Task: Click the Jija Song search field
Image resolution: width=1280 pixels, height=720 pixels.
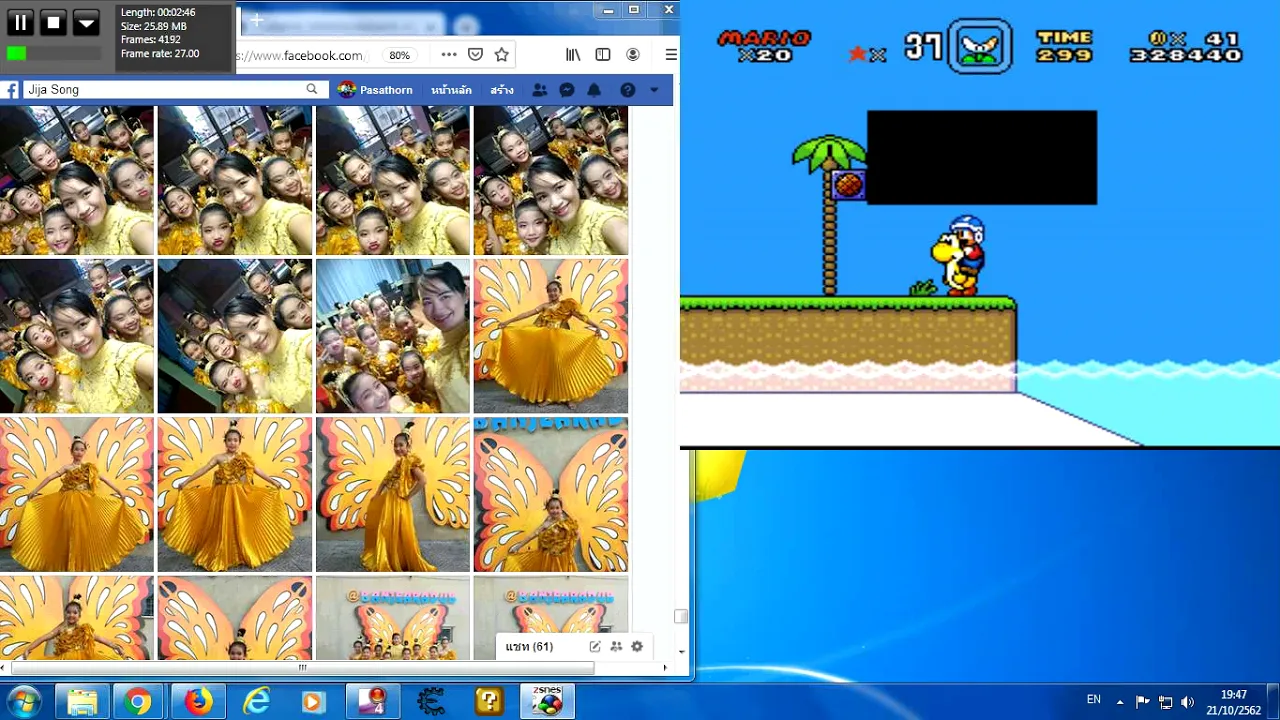Action: click(x=165, y=90)
